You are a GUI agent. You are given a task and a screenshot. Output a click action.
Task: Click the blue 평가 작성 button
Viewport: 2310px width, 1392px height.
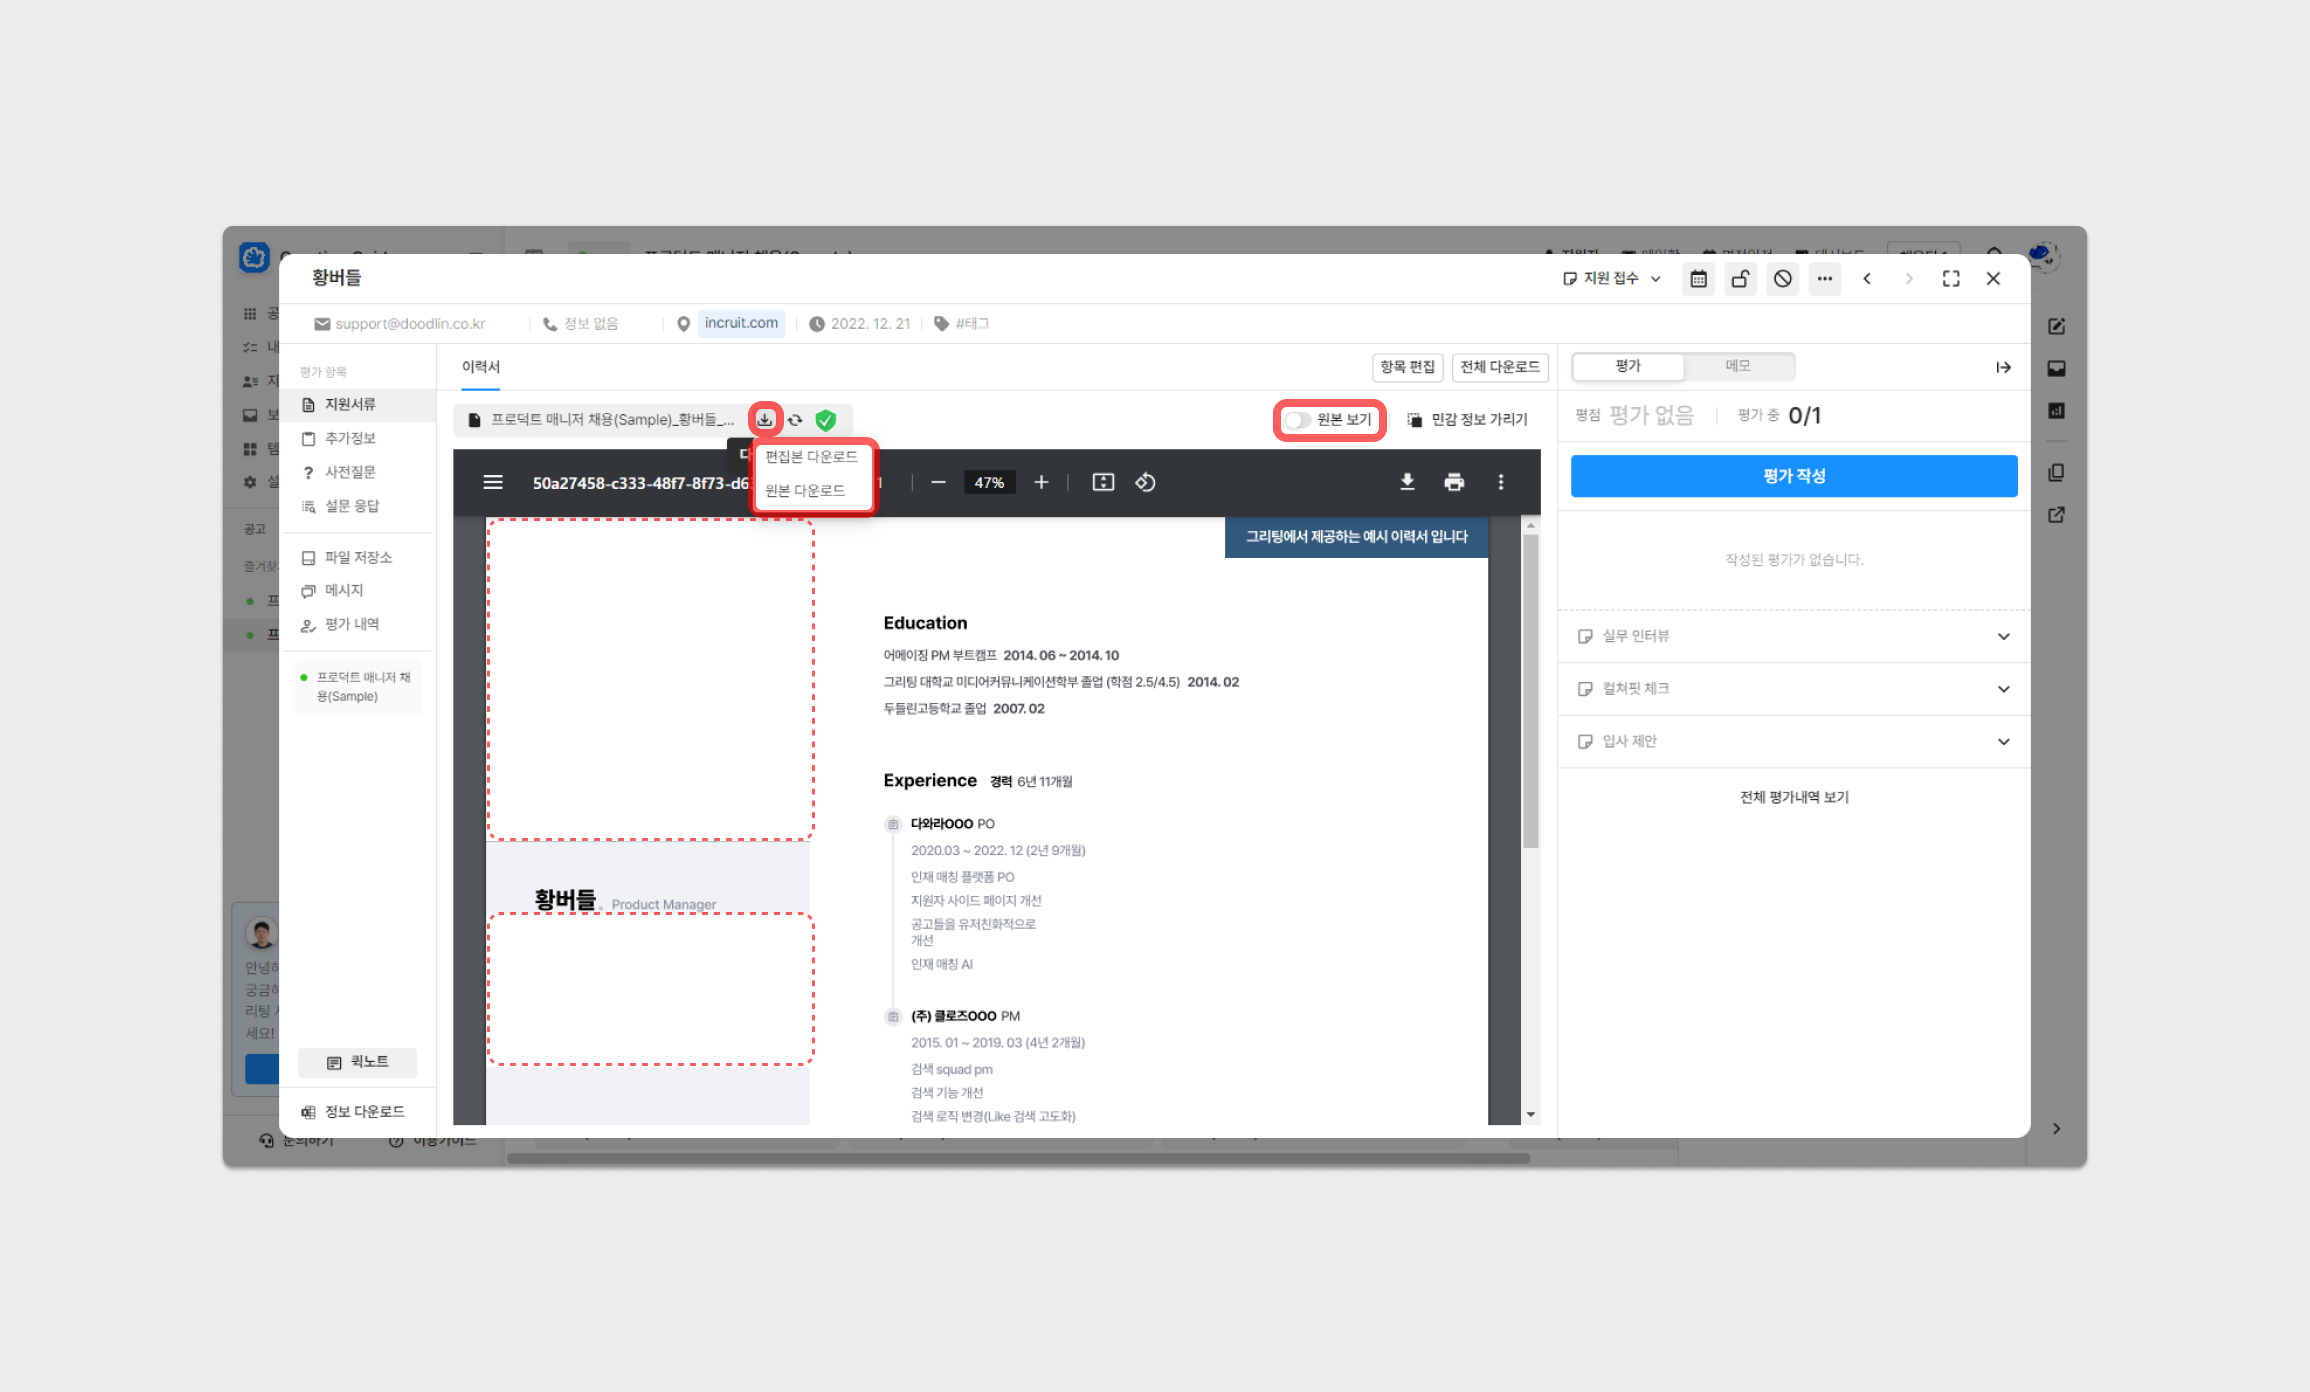coord(1794,476)
